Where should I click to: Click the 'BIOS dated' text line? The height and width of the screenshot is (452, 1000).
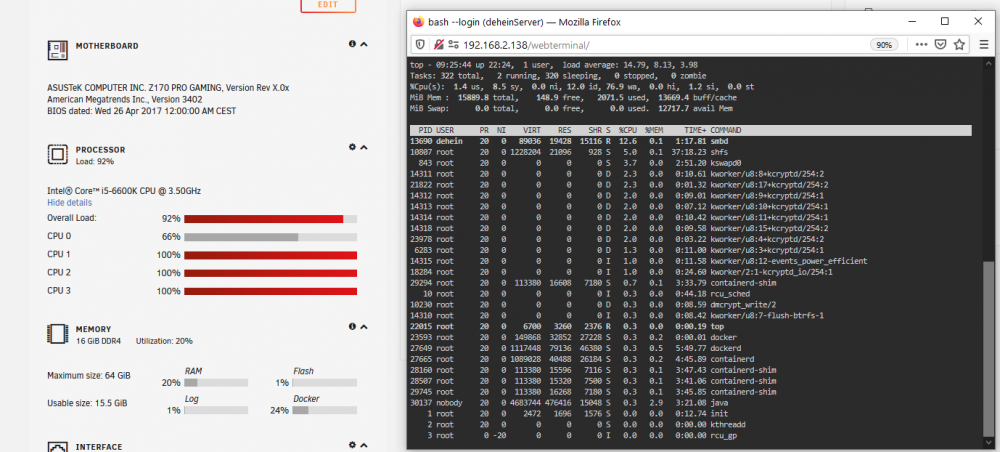click(x=142, y=111)
